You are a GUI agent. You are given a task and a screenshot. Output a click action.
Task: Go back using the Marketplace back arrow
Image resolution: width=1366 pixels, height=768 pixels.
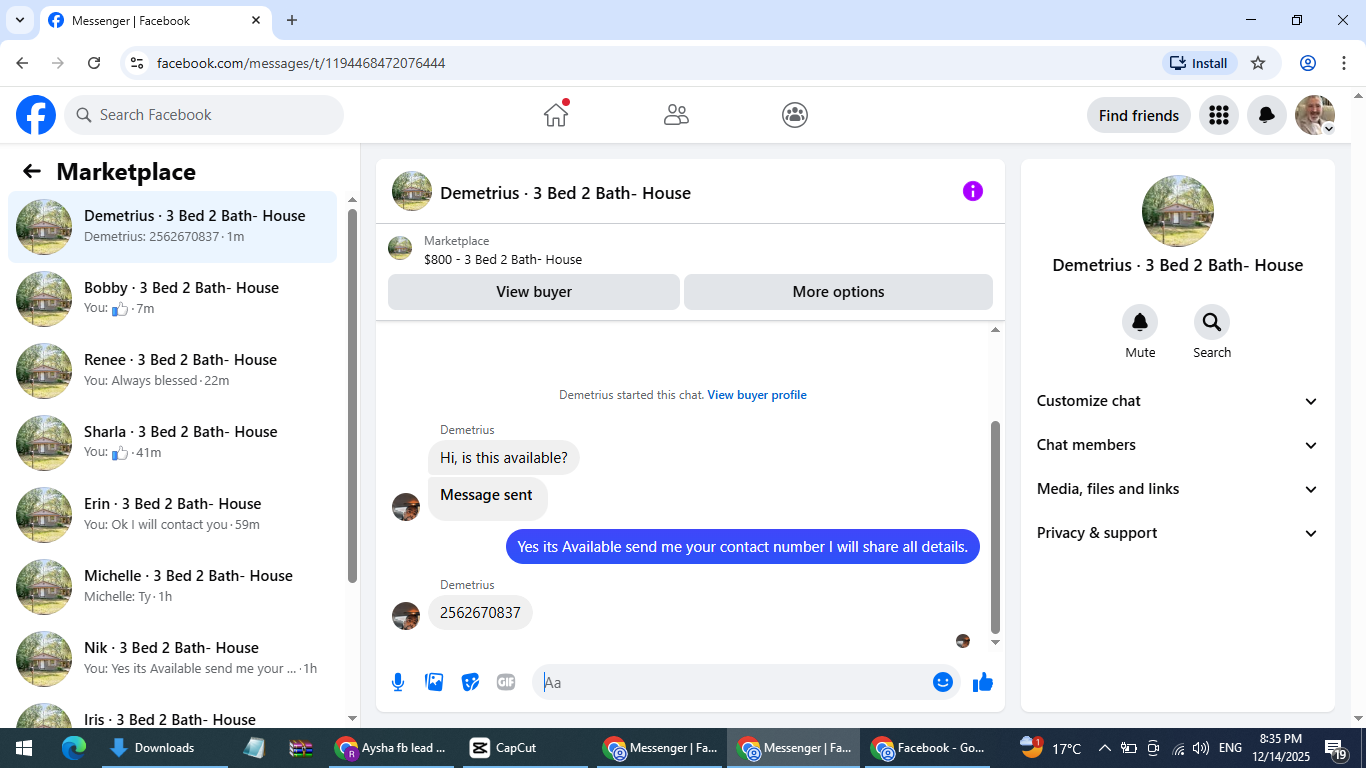click(32, 171)
